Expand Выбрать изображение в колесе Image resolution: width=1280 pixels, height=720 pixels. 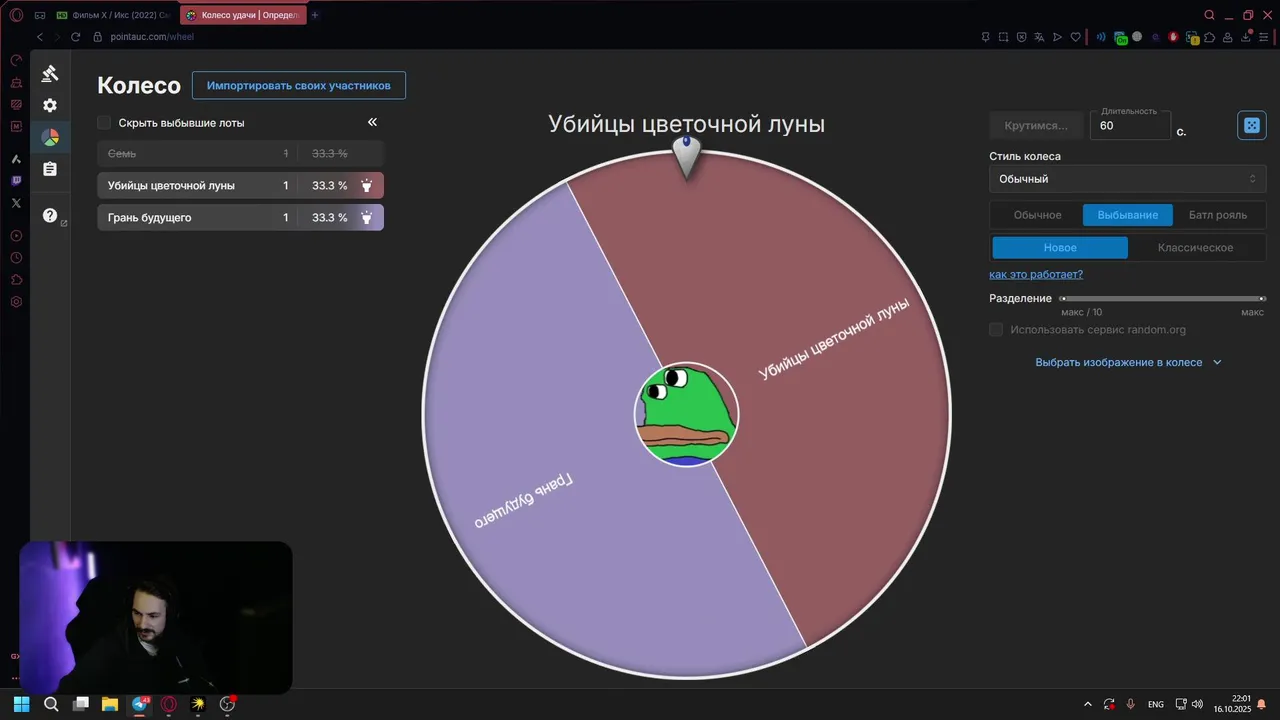(x=1128, y=362)
